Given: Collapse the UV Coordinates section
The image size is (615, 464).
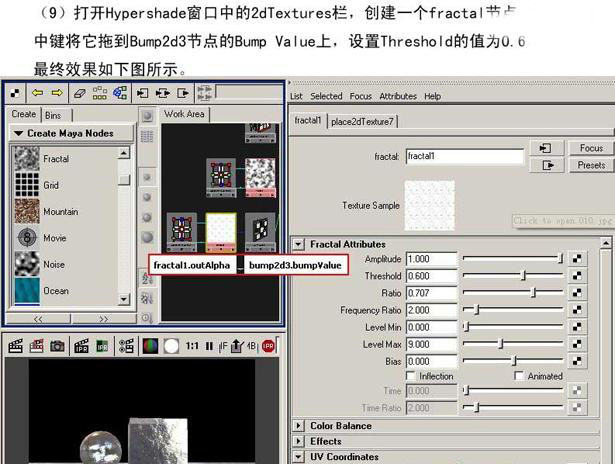Looking at the screenshot, I should [x=298, y=457].
